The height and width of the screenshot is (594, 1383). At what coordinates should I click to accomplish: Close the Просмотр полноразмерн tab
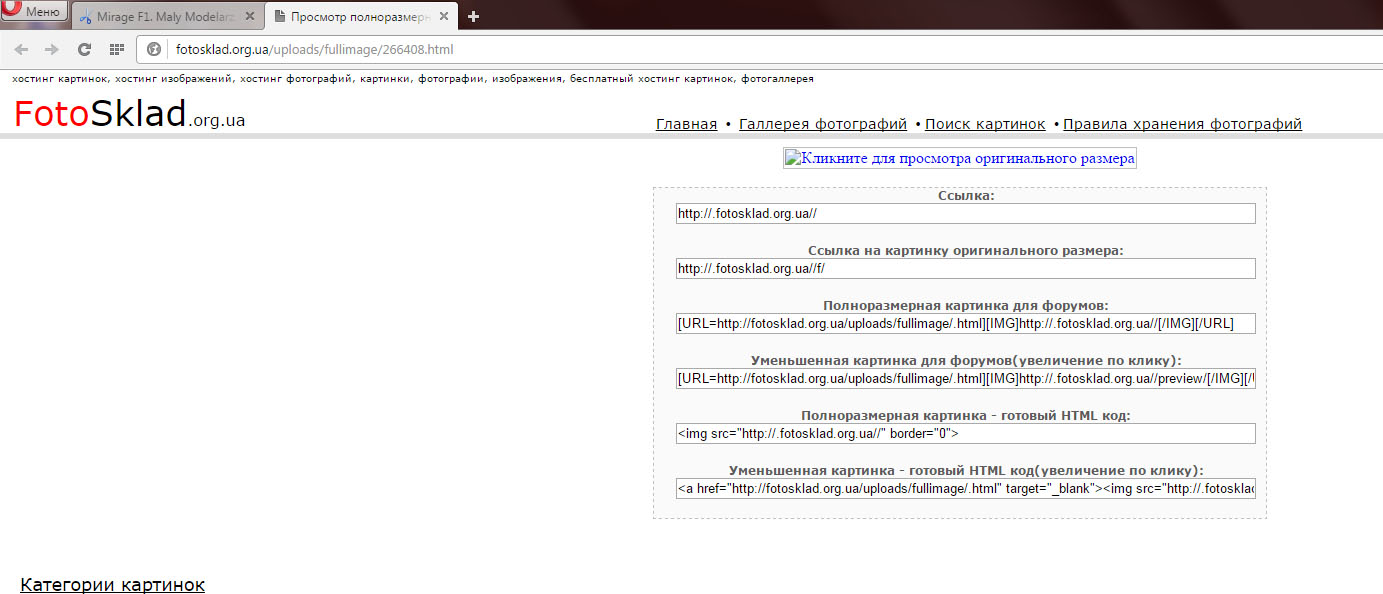click(446, 16)
